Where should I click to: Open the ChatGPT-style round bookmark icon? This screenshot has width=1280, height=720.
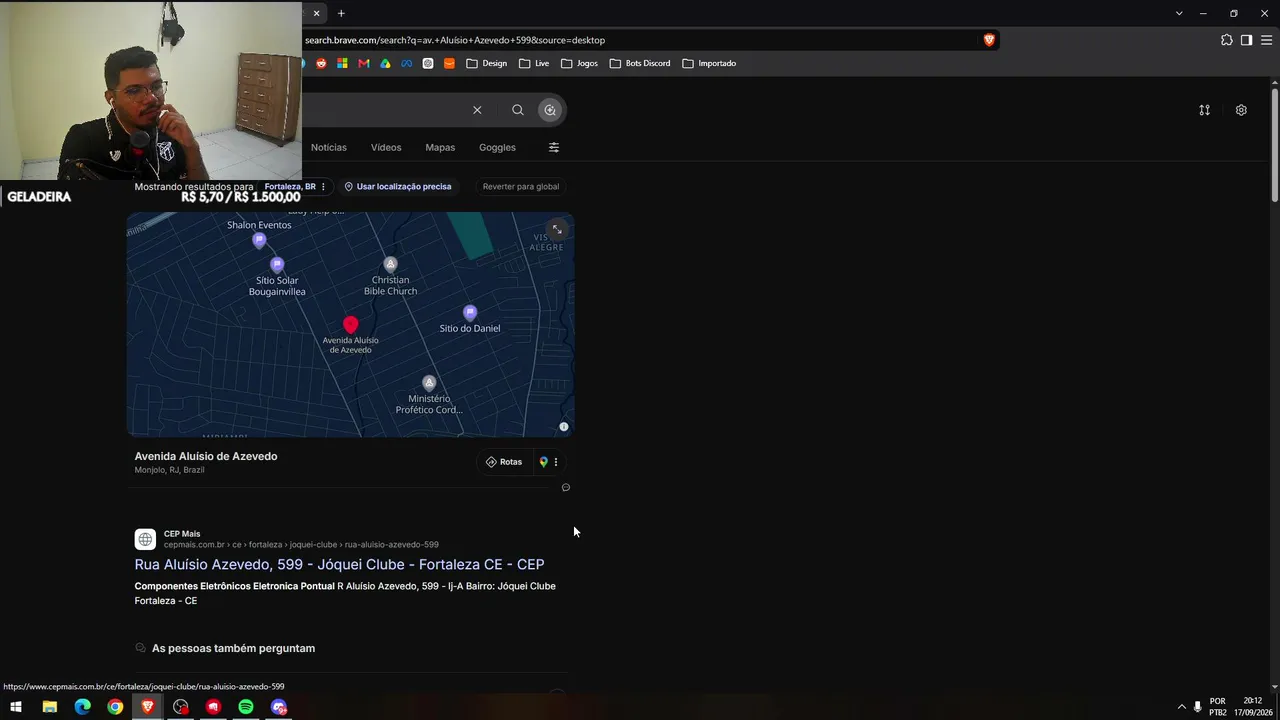tap(428, 63)
